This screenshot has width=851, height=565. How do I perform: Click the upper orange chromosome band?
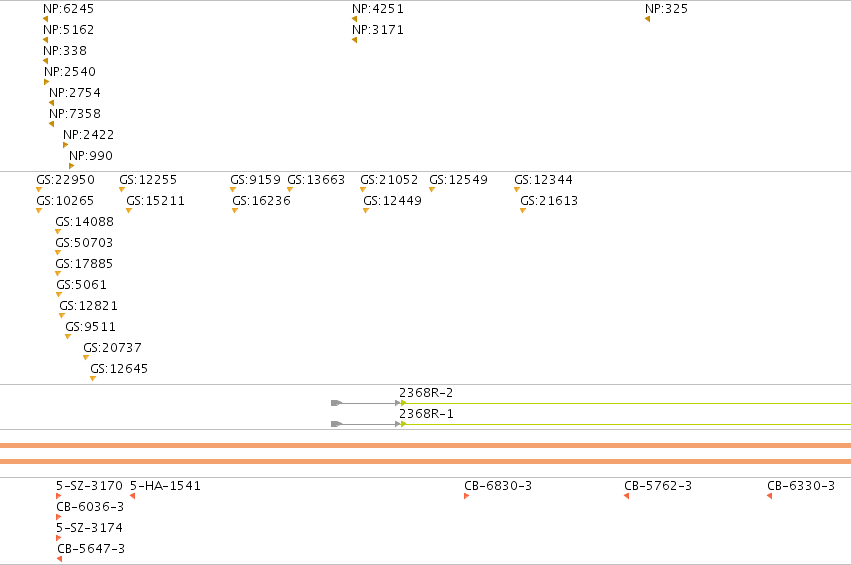(426, 446)
